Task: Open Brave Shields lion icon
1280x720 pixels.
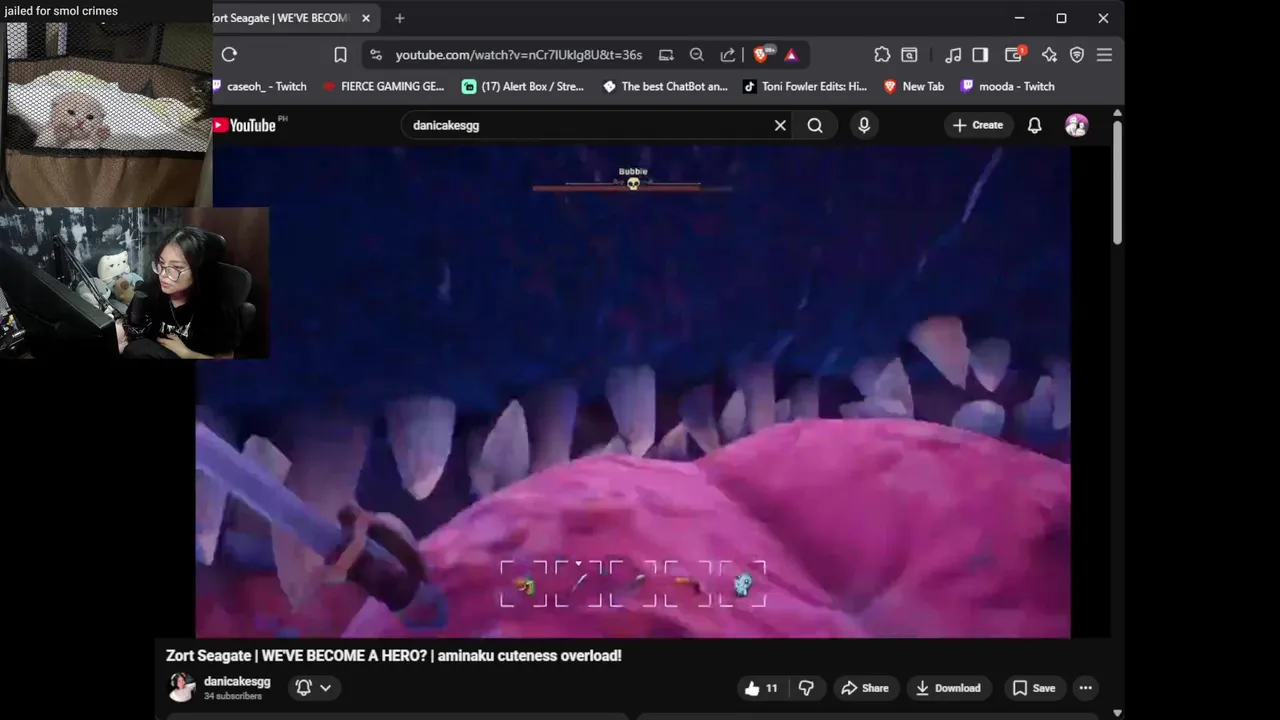Action: tap(762, 55)
